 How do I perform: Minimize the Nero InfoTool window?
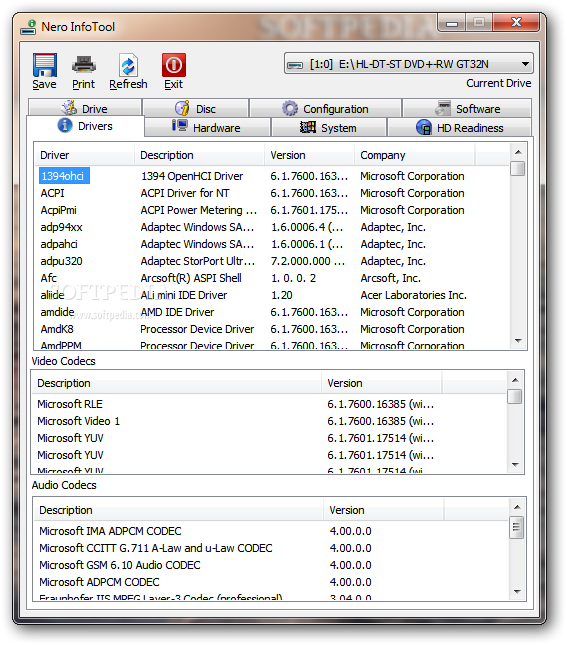tap(452, 23)
